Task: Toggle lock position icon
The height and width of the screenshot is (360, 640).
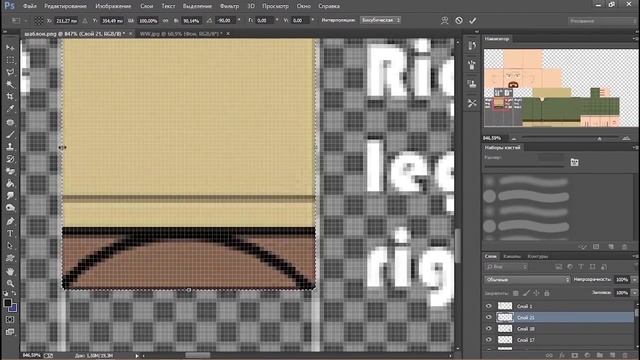Action: coord(536,293)
